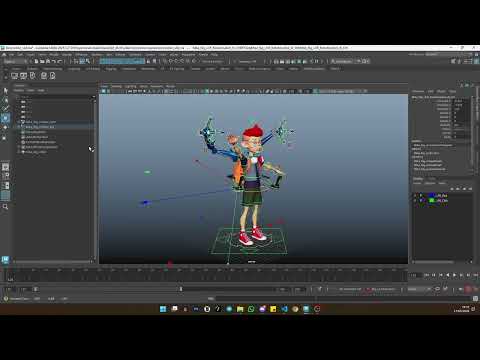Viewport: 480px width, 360px height.
Task: Switch to four-pane viewport layout
Action: [x=5, y=176]
